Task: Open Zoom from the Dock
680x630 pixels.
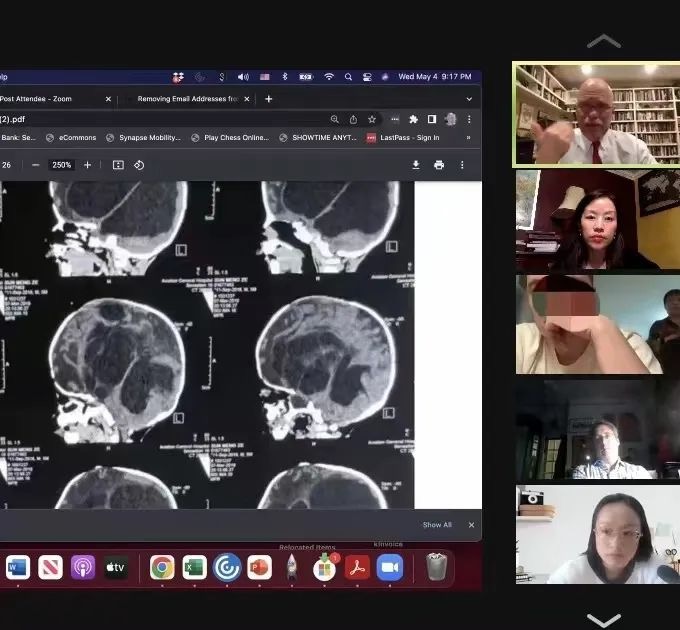Action: click(390, 568)
